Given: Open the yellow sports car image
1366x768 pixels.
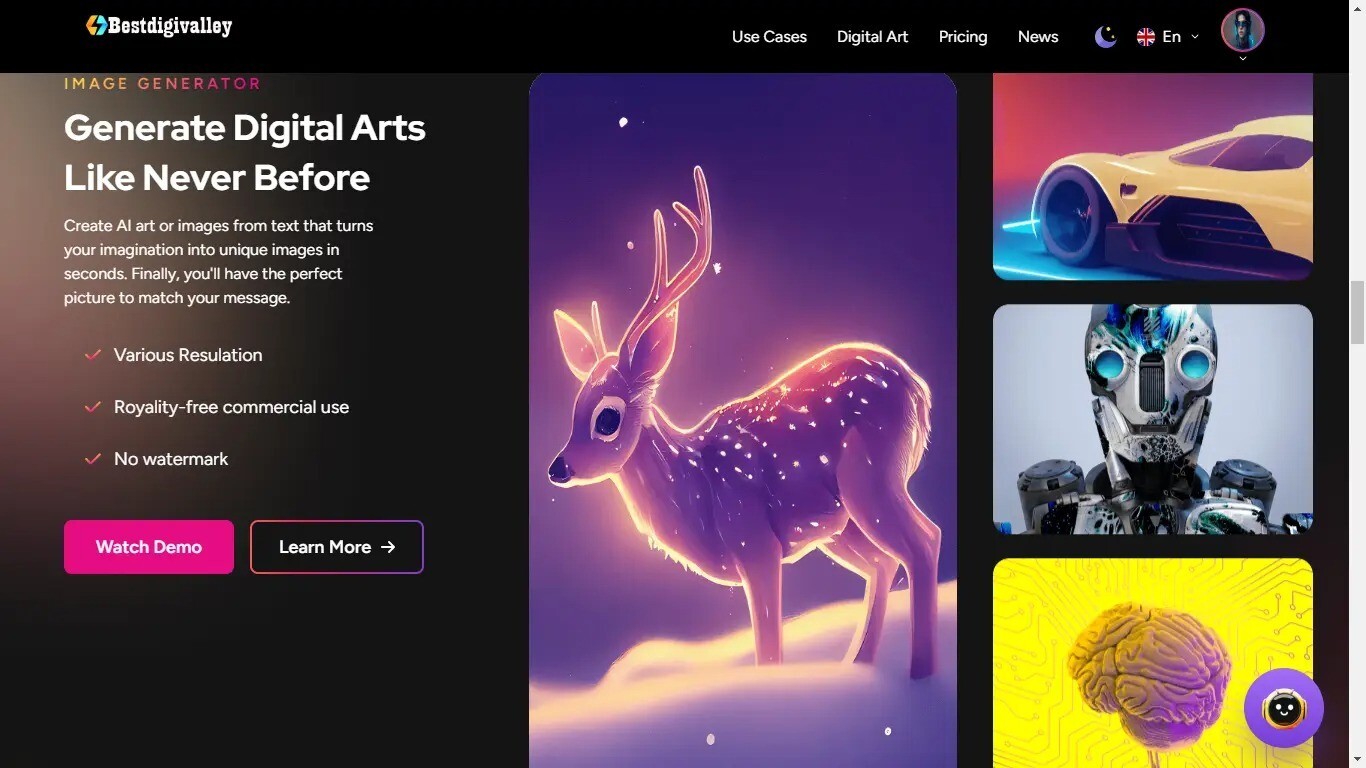Looking at the screenshot, I should click(1153, 176).
